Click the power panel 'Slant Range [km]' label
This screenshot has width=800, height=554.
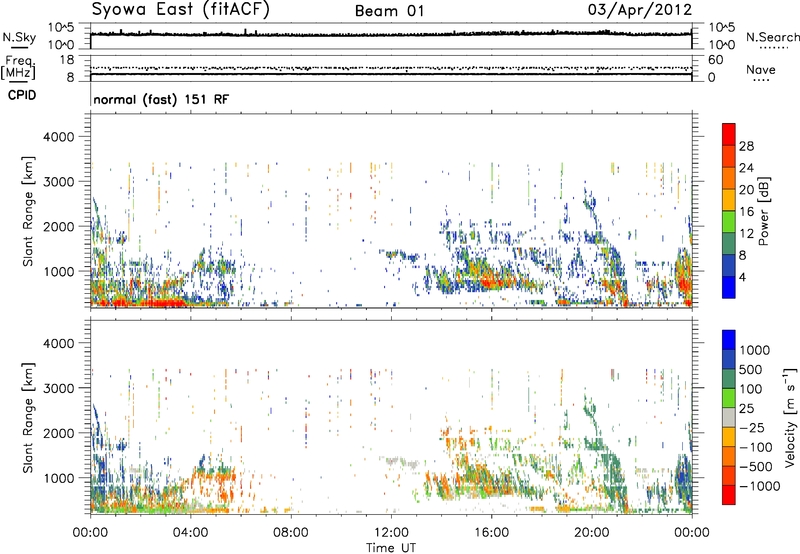pyautogui.click(x=28, y=211)
